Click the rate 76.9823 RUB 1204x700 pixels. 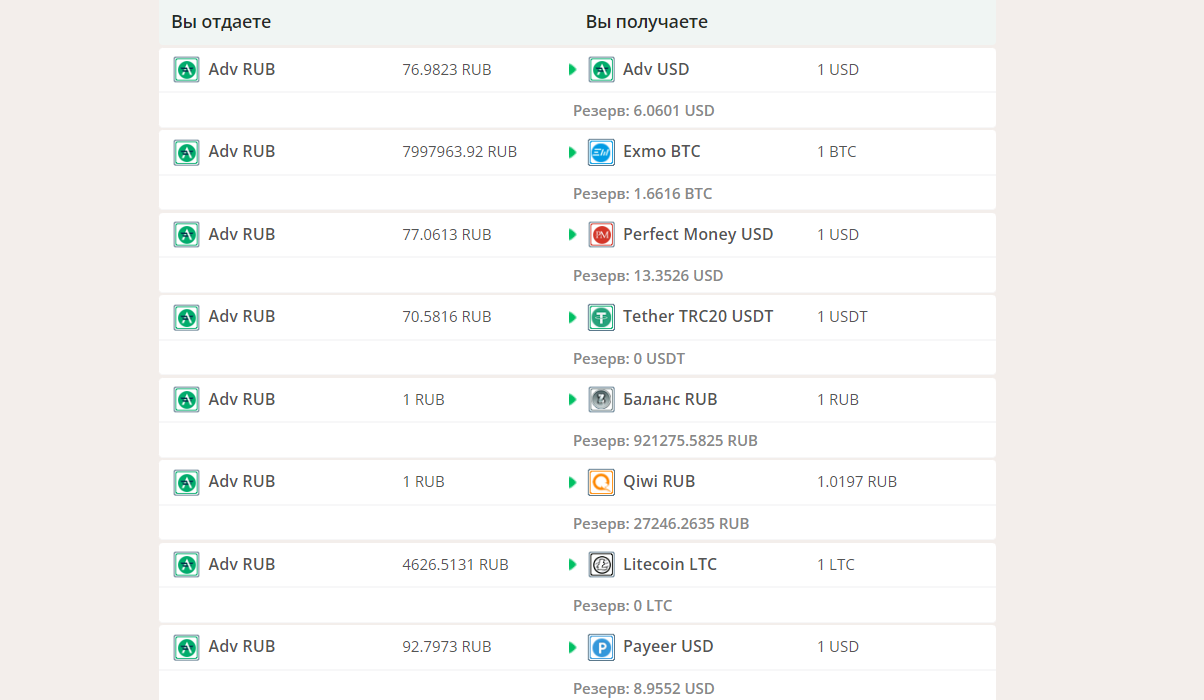(x=447, y=70)
